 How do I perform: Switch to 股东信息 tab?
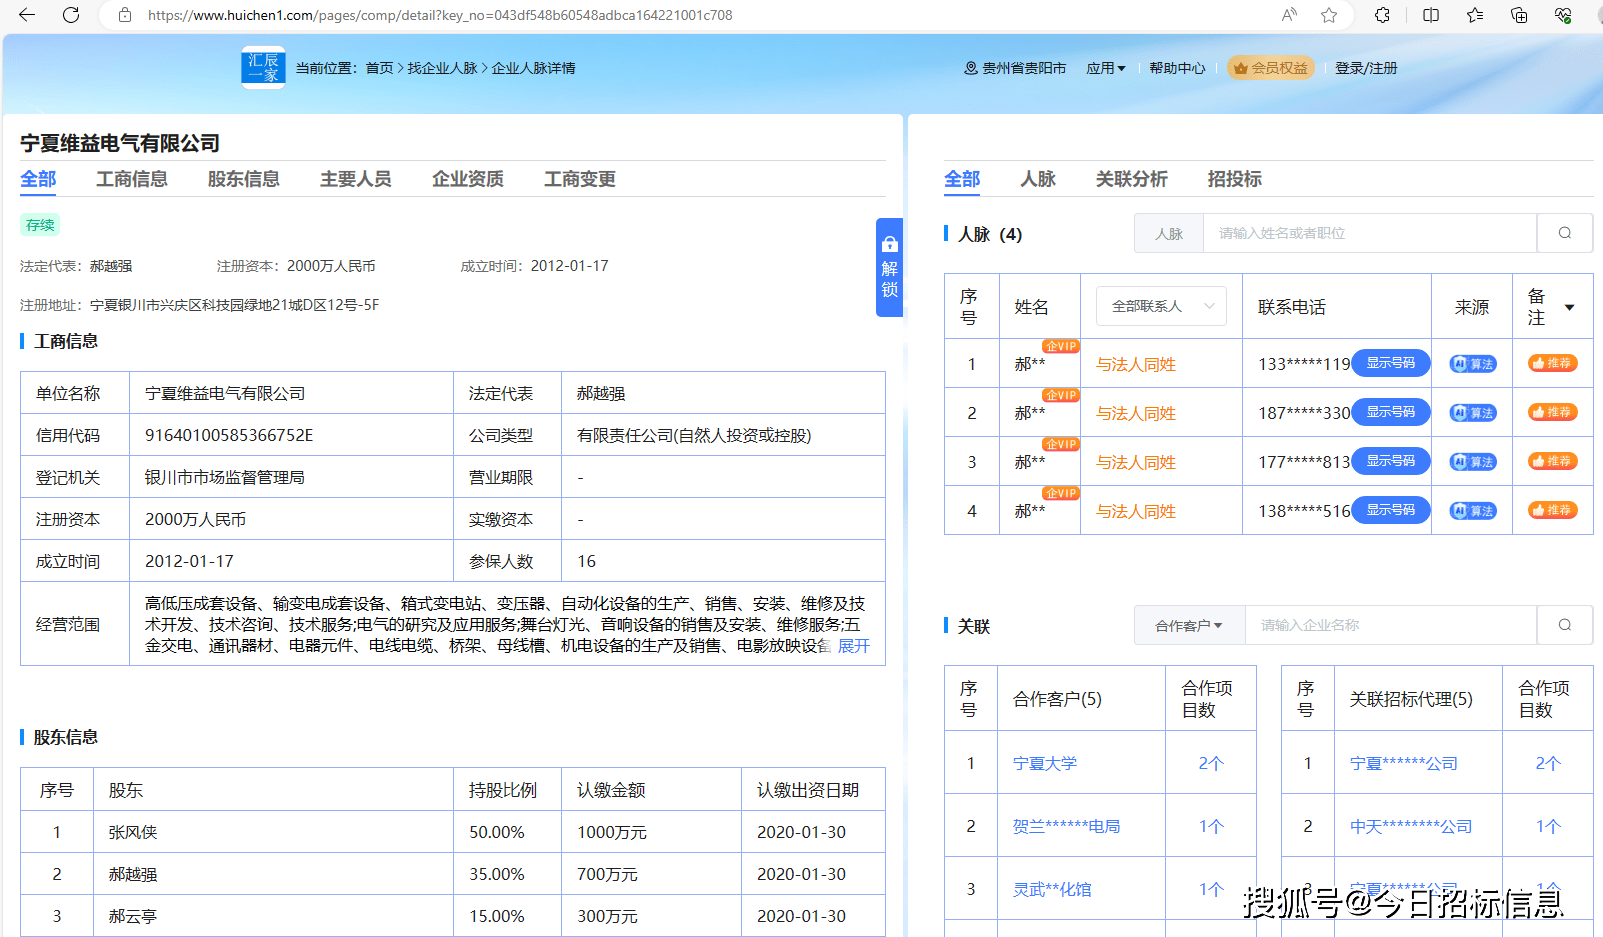(244, 179)
